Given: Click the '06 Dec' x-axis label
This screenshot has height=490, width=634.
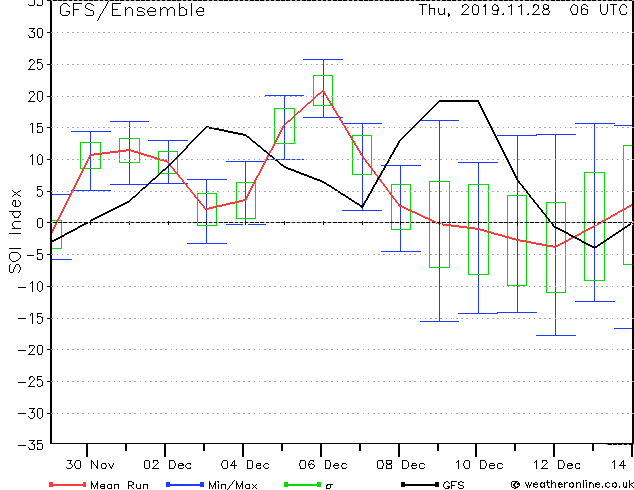Looking at the screenshot, I should coord(323,465).
